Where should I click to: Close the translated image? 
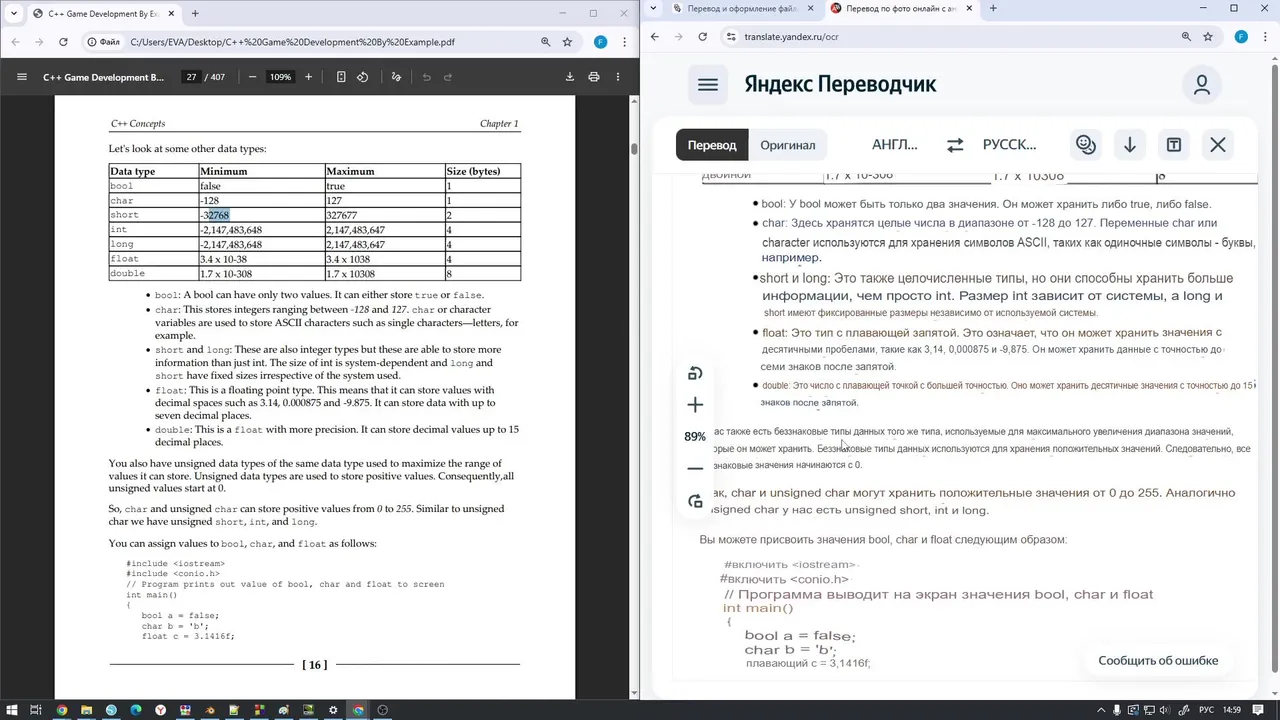[1218, 145]
